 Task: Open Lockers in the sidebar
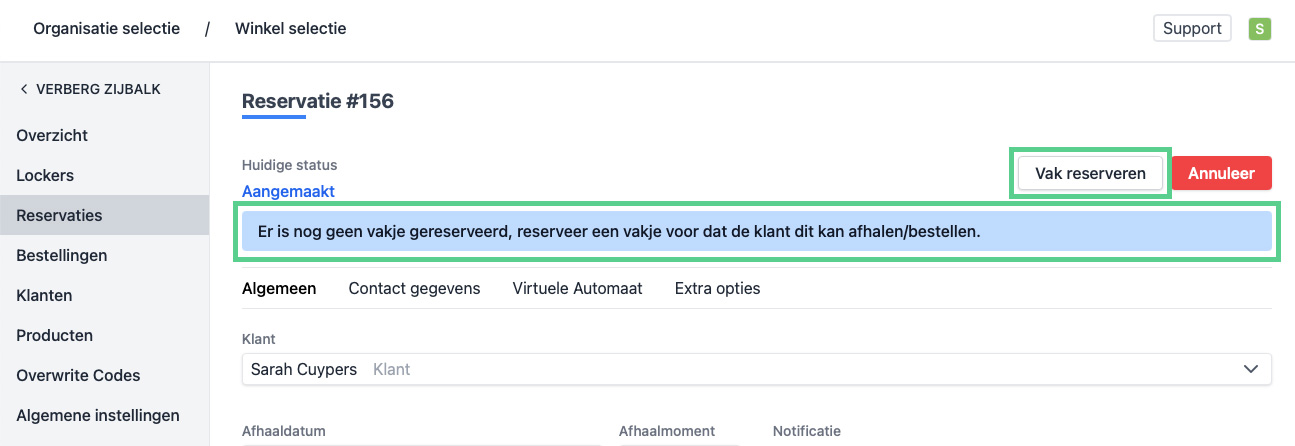[x=45, y=175]
